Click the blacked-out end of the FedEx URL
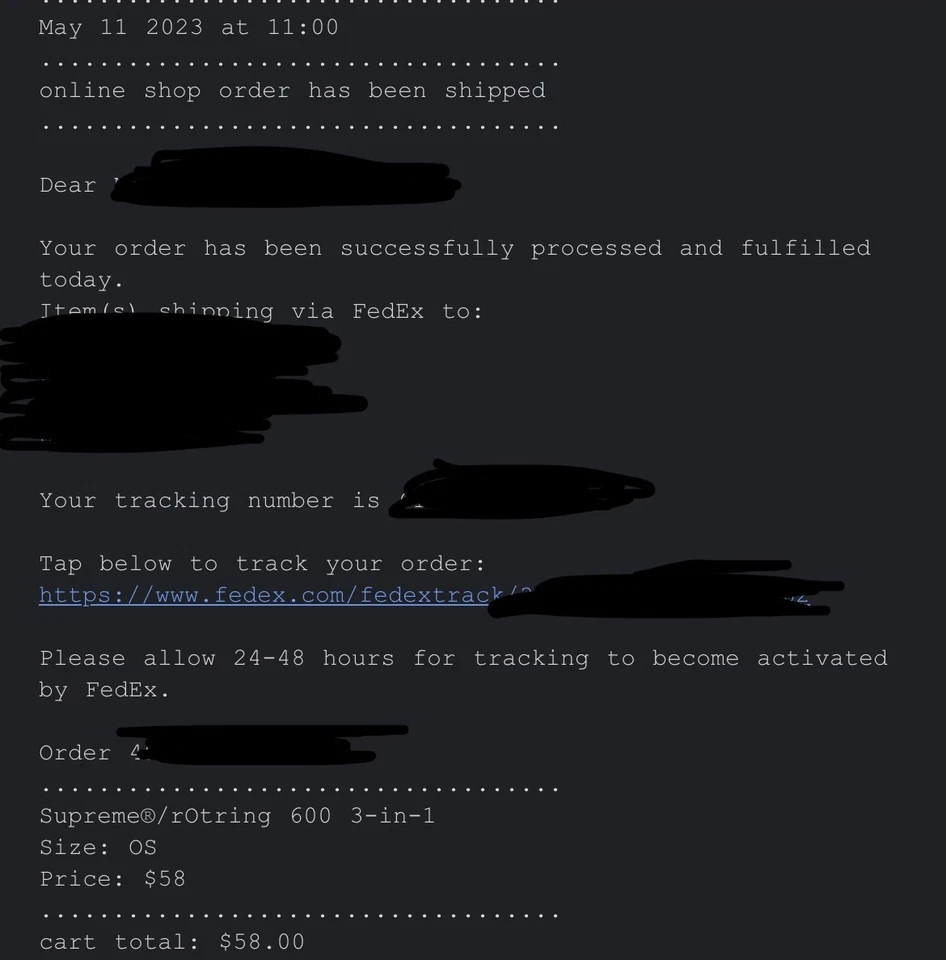This screenshot has height=960, width=946. pyautogui.click(x=666, y=588)
